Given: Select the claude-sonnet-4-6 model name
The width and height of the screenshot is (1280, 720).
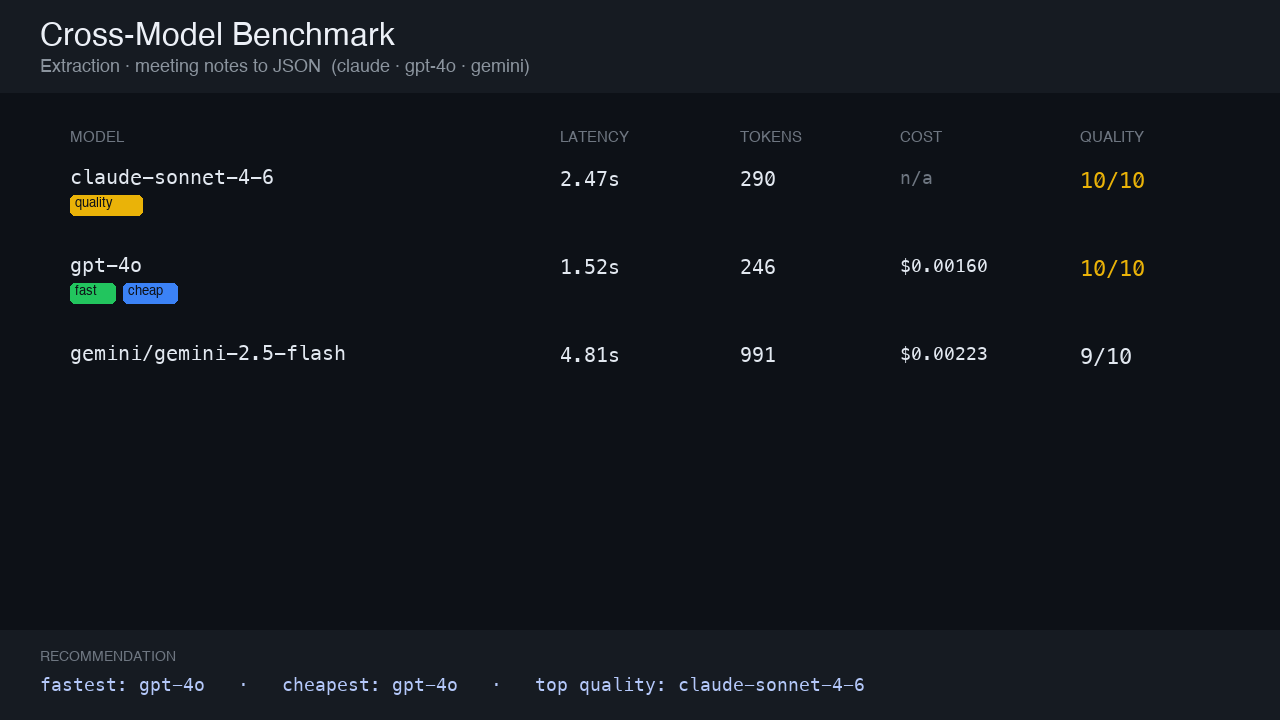Looking at the screenshot, I should click(x=172, y=177).
